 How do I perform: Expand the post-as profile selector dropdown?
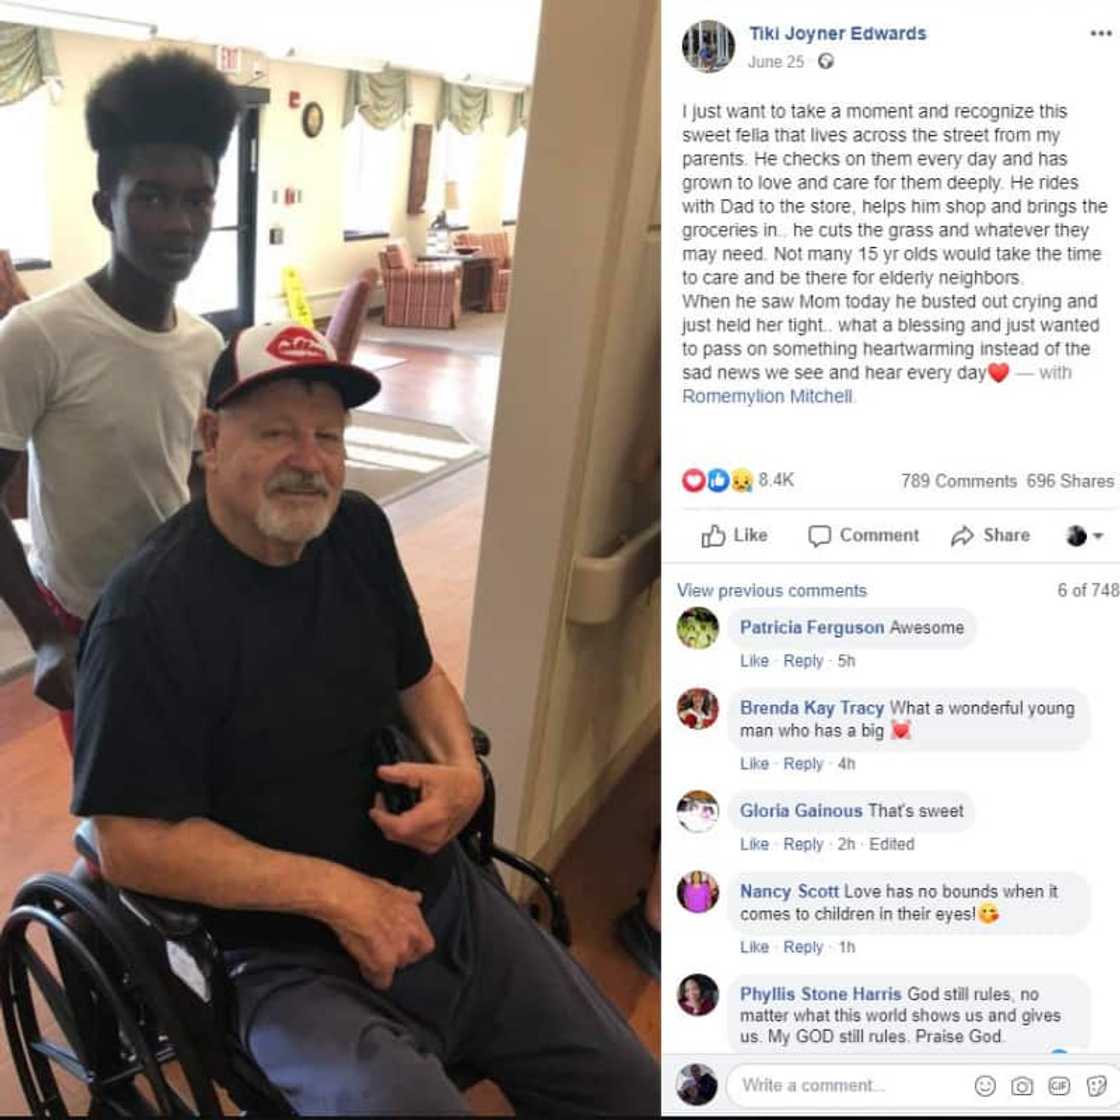pyautogui.click(x=1084, y=535)
